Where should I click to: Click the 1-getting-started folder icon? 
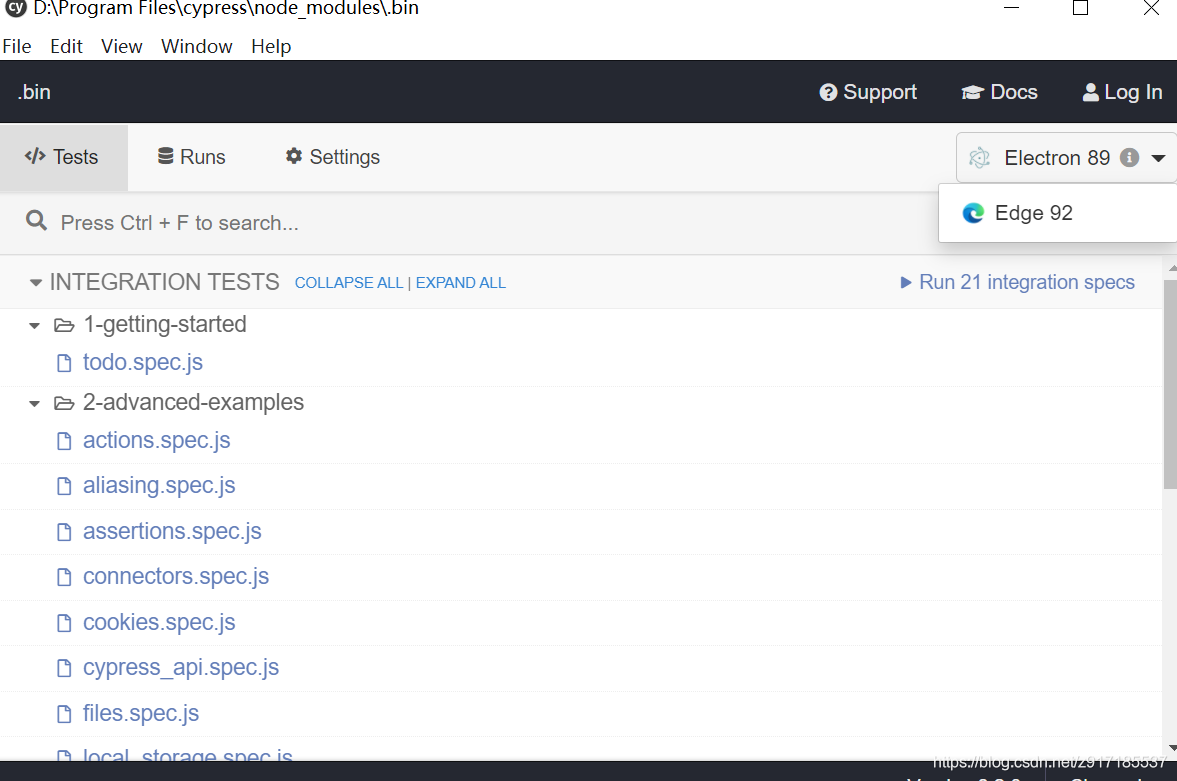[x=64, y=325]
